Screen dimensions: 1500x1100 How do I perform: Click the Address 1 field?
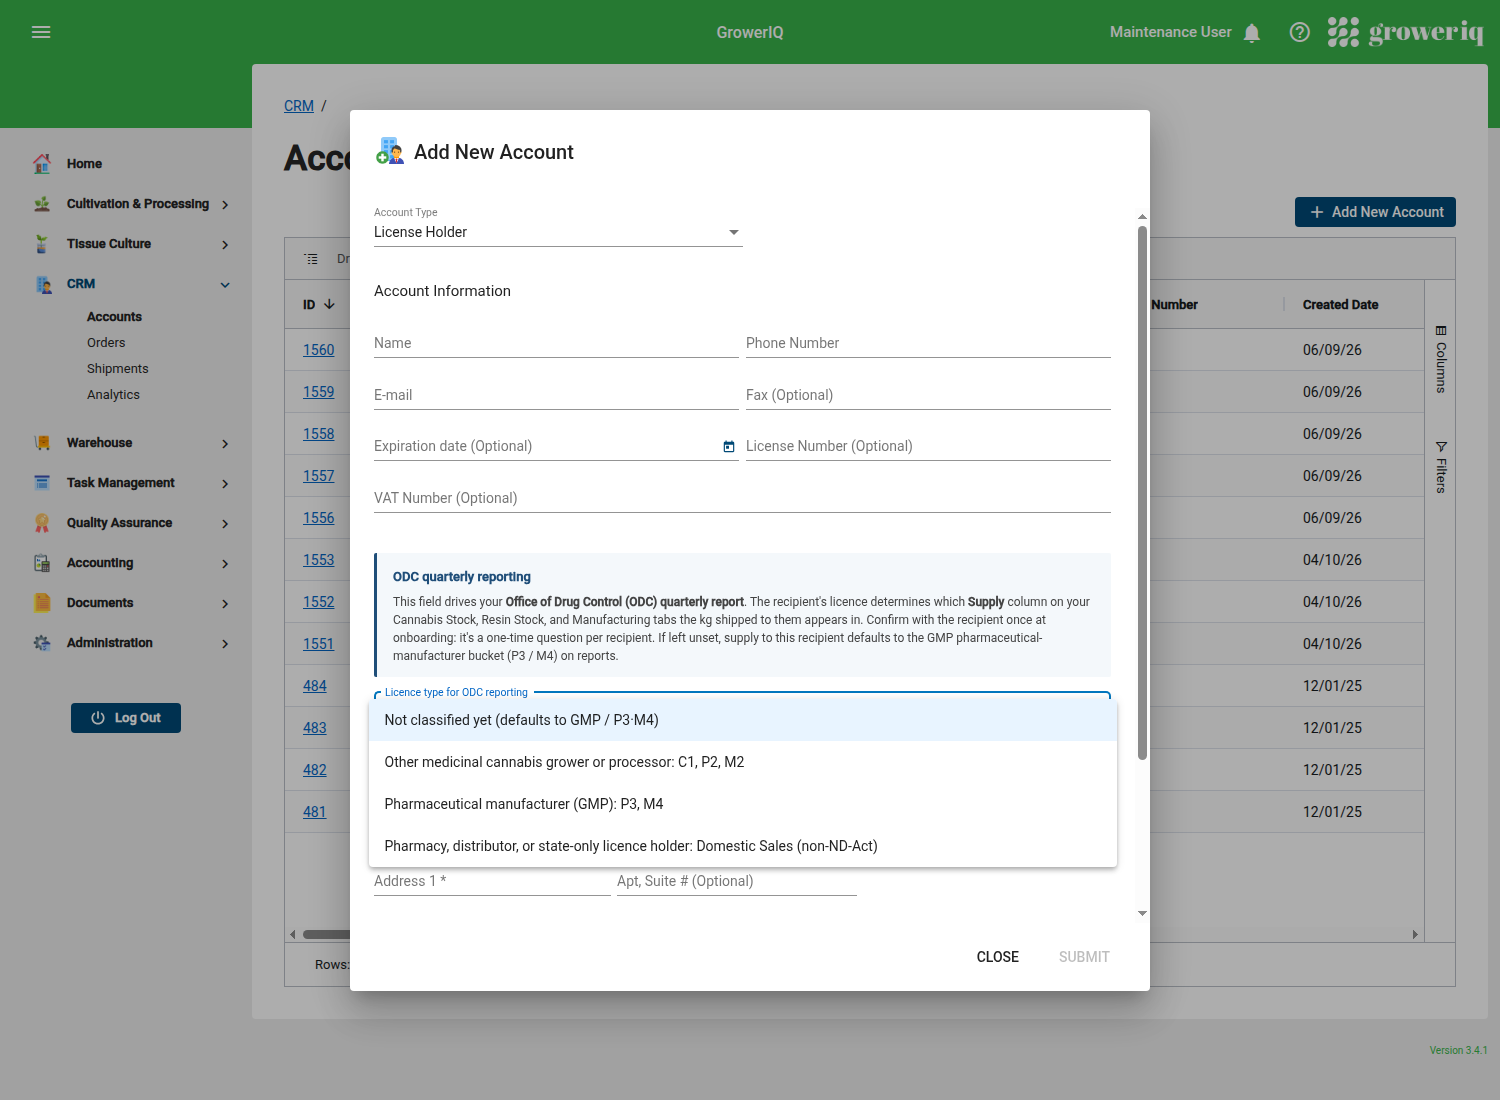click(492, 881)
